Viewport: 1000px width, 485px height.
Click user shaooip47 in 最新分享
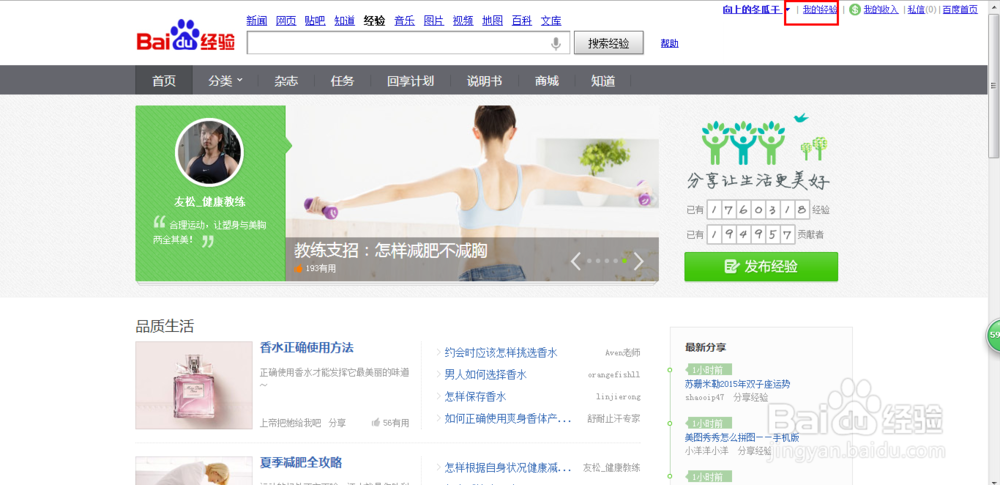click(705, 396)
